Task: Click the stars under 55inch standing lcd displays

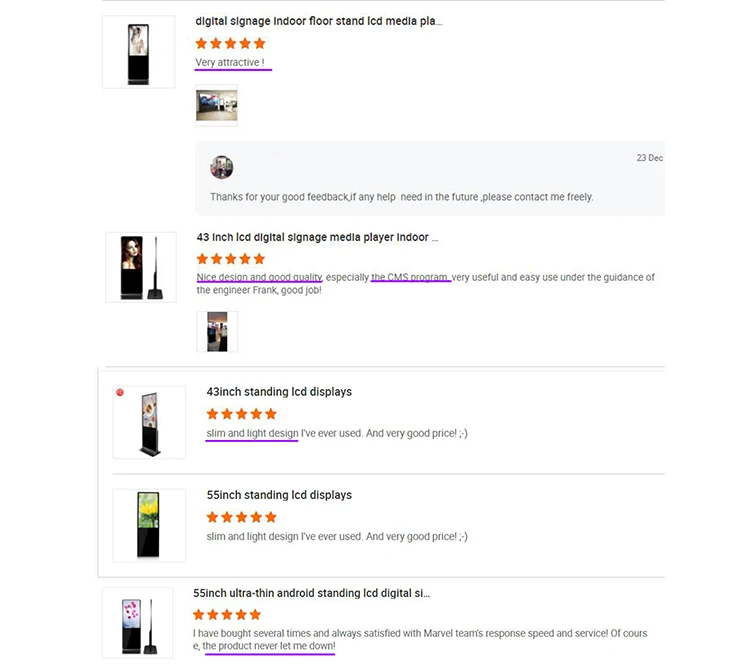Action: click(x=241, y=517)
